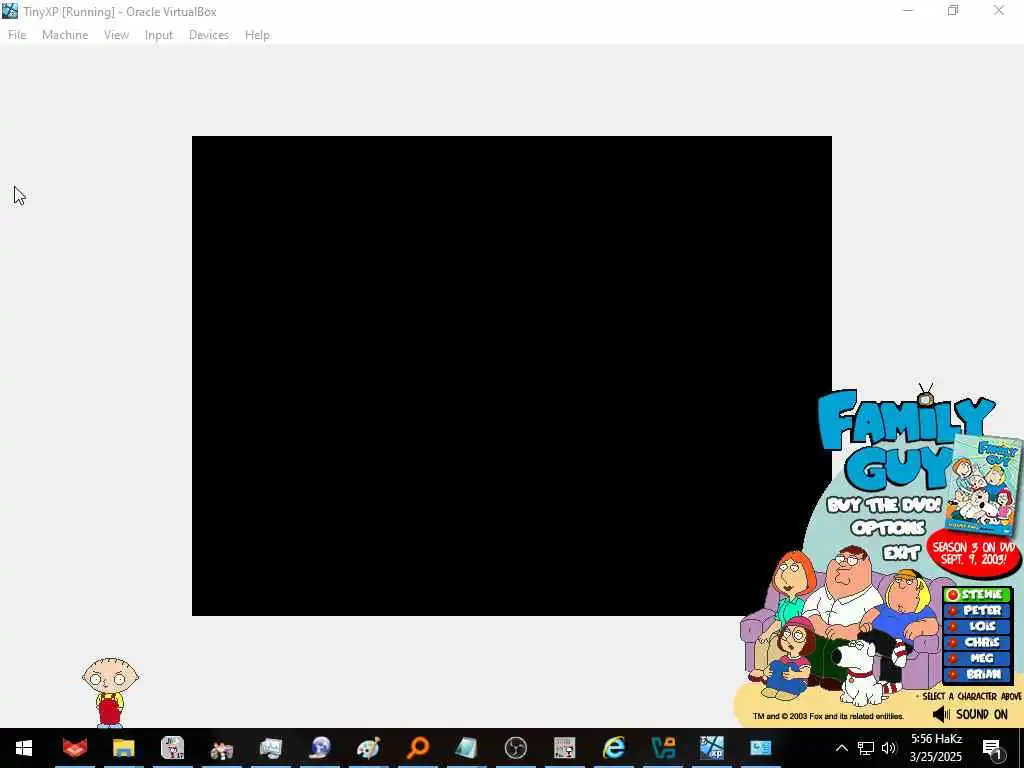Open red fox-face taskbar app
This screenshot has height=768, width=1024.
tap(74, 748)
